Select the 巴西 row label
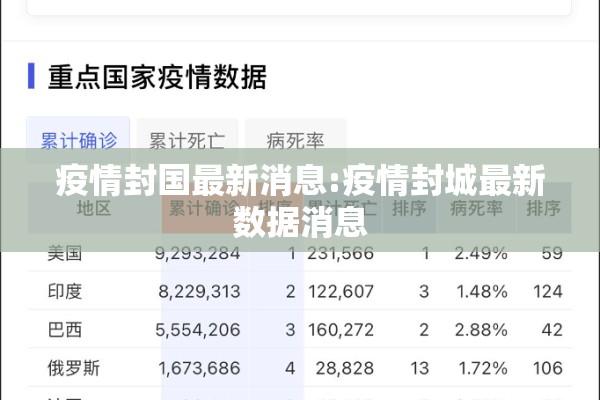The image size is (600, 400). click(65, 330)
